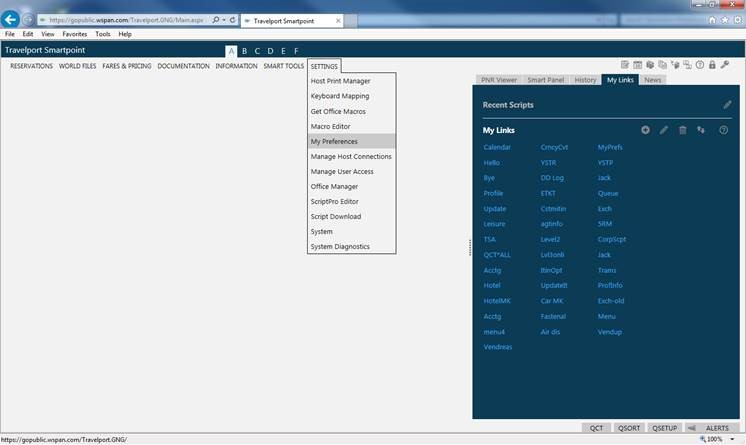Go back with browser back arrow

[x=10, y=20]
